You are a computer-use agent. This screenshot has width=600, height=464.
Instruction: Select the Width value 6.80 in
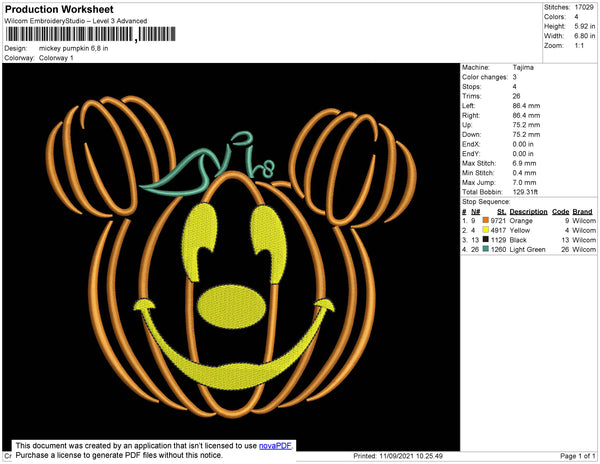585,36
